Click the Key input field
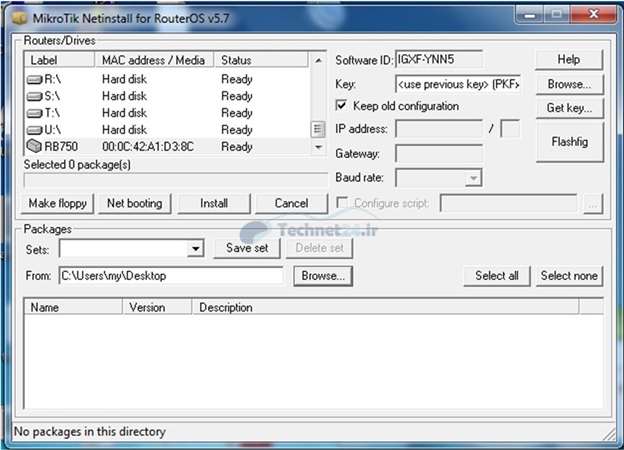This screenshot has height=450, width=624. (458, 84)
